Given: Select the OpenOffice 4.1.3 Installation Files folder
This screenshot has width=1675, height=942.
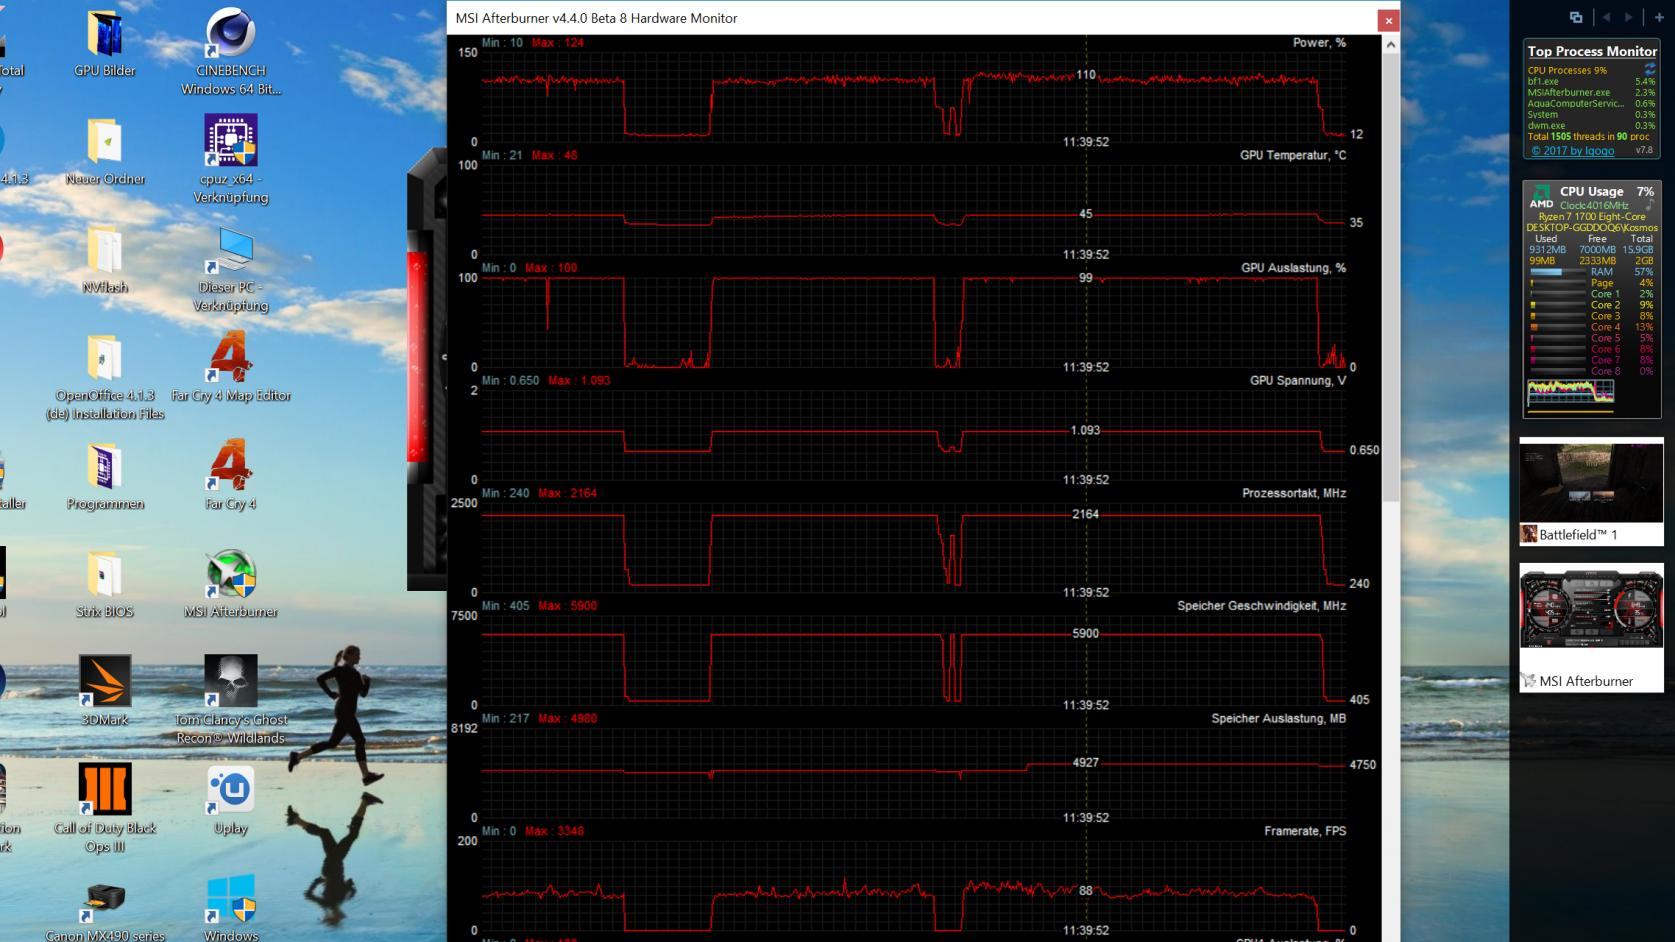Looking at the screenshot, I should pos(104,358).
